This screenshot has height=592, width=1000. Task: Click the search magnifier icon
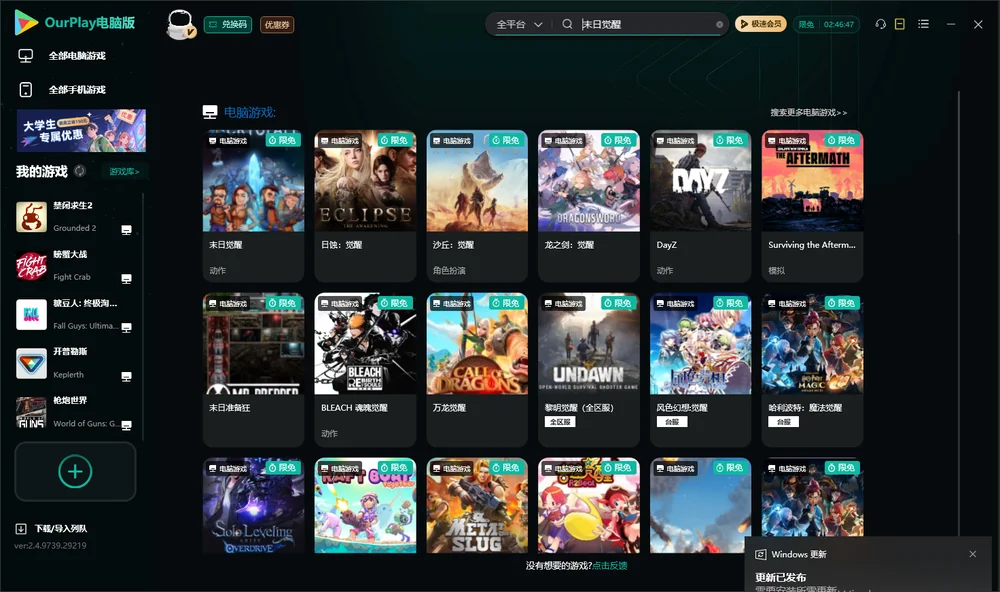pyautogui.click(x=567, y=24)
